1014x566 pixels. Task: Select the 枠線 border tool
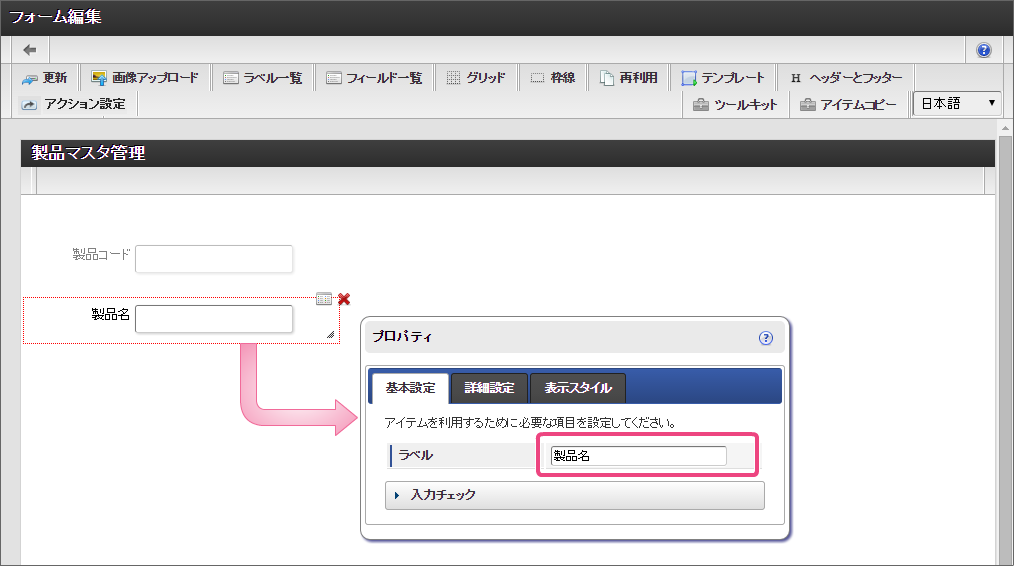click(553, 78)
